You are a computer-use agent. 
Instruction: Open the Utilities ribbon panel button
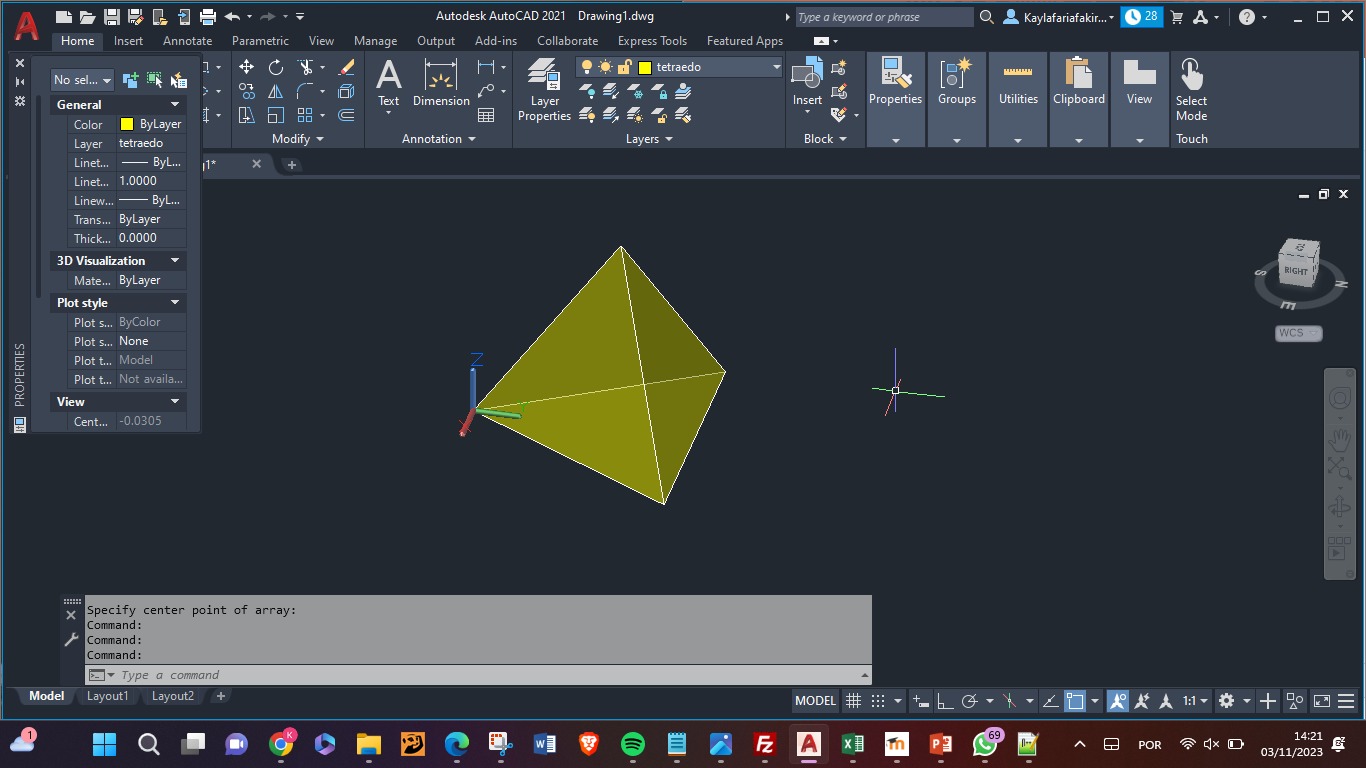pyautogui.click(x=1018, y=99)
